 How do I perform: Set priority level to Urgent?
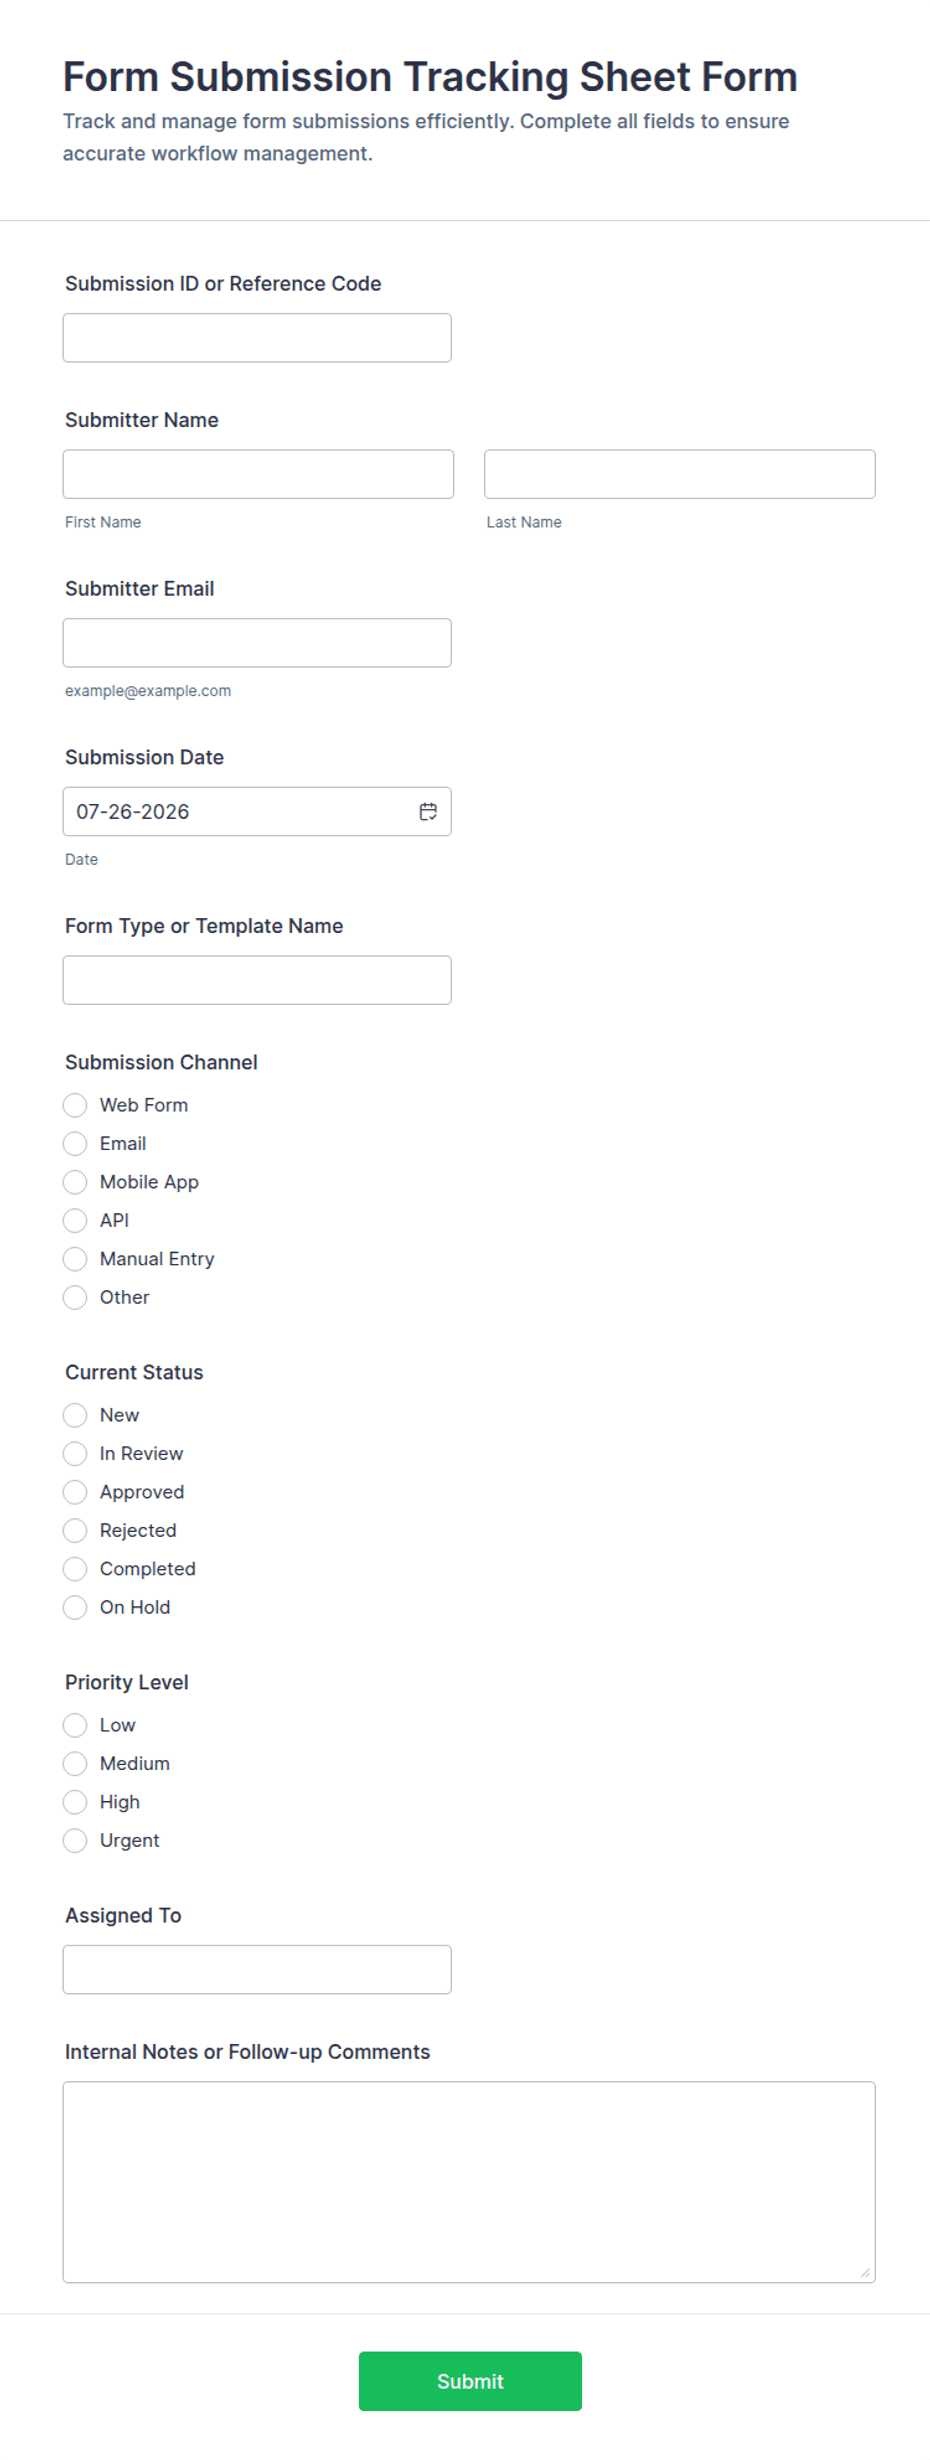[75, 1840]
